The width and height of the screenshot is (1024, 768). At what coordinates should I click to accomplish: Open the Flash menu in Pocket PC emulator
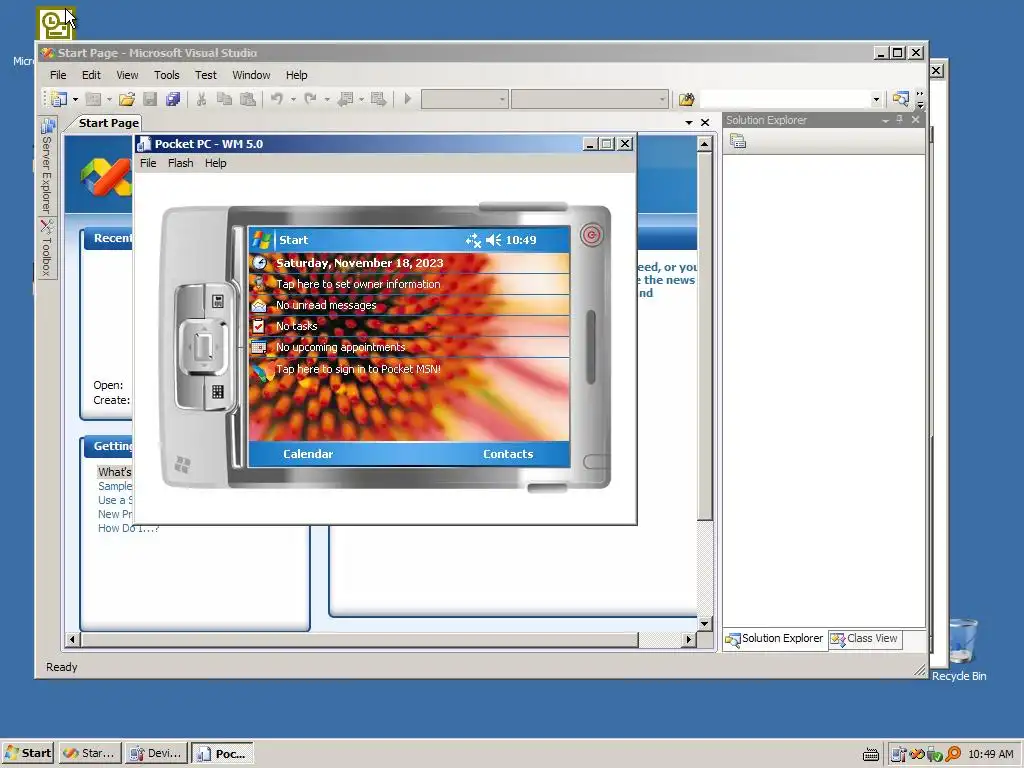180,163
